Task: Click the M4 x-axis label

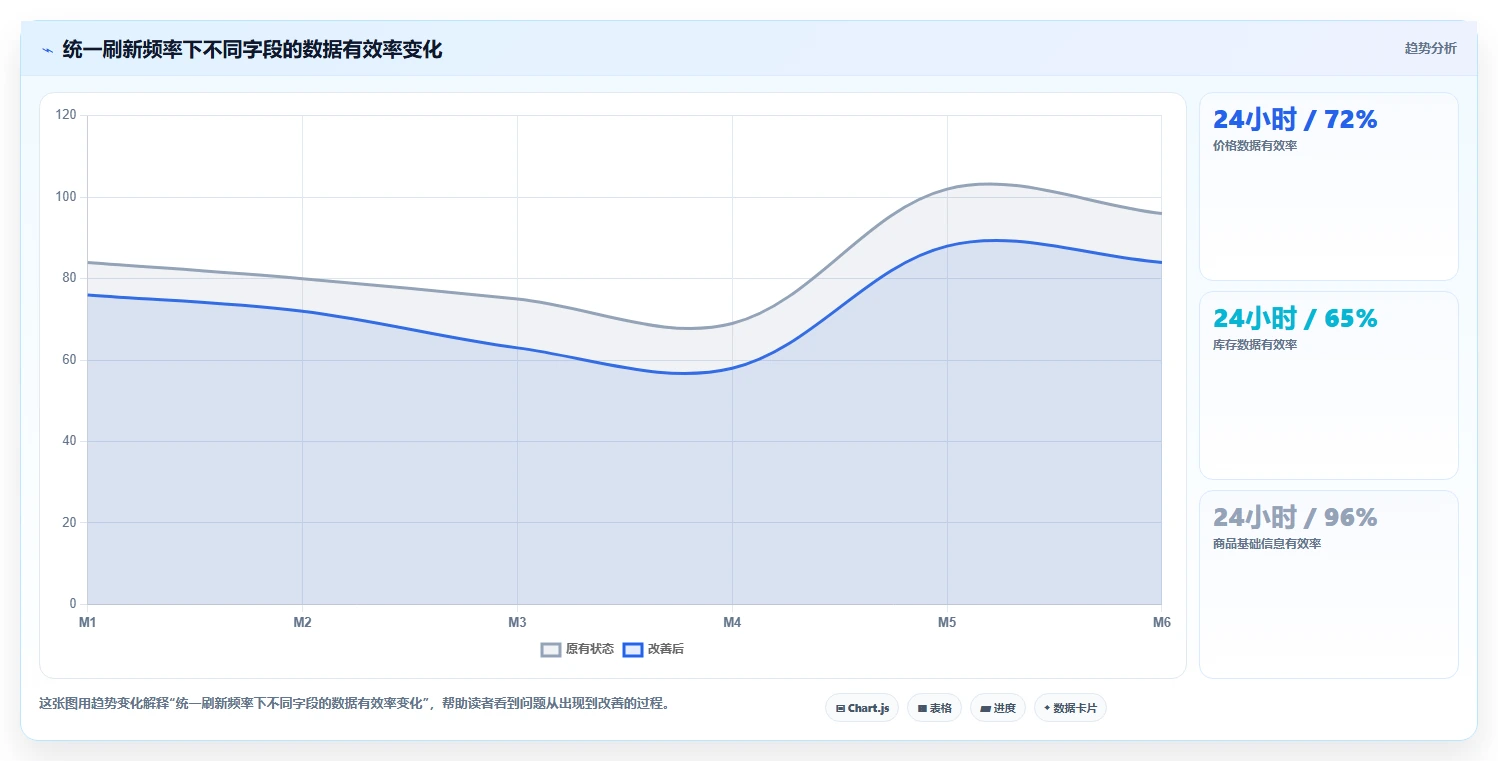Action: (732, 623)
